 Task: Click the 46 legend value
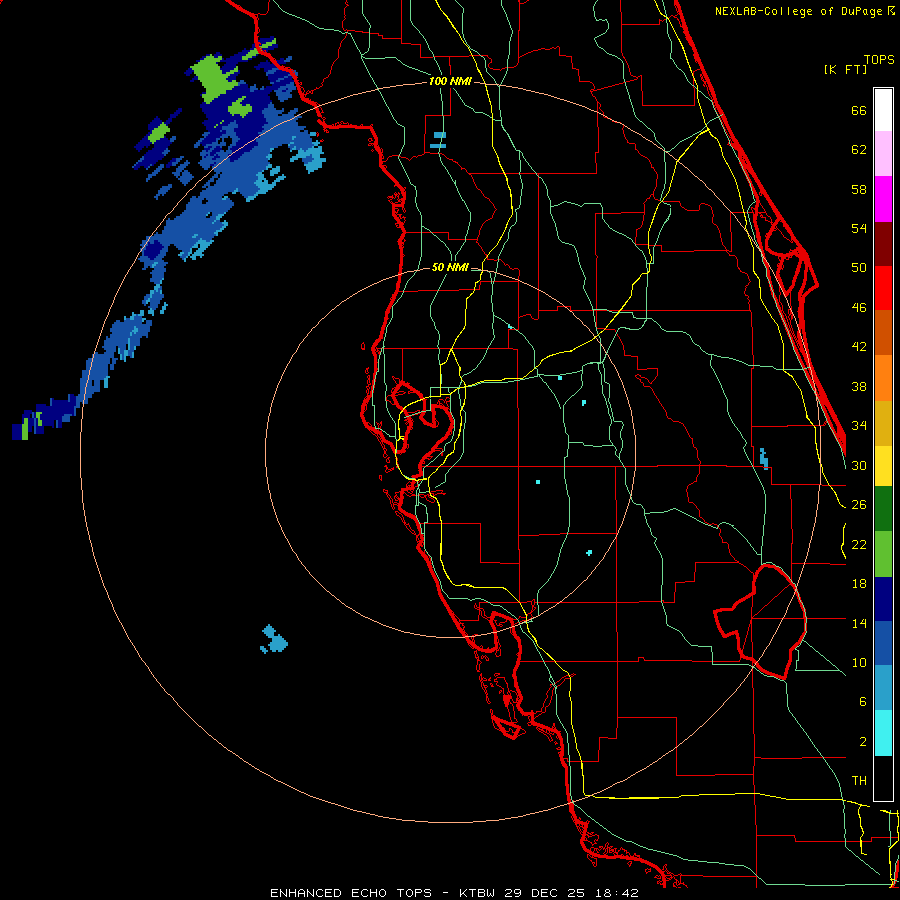[859, 308]
